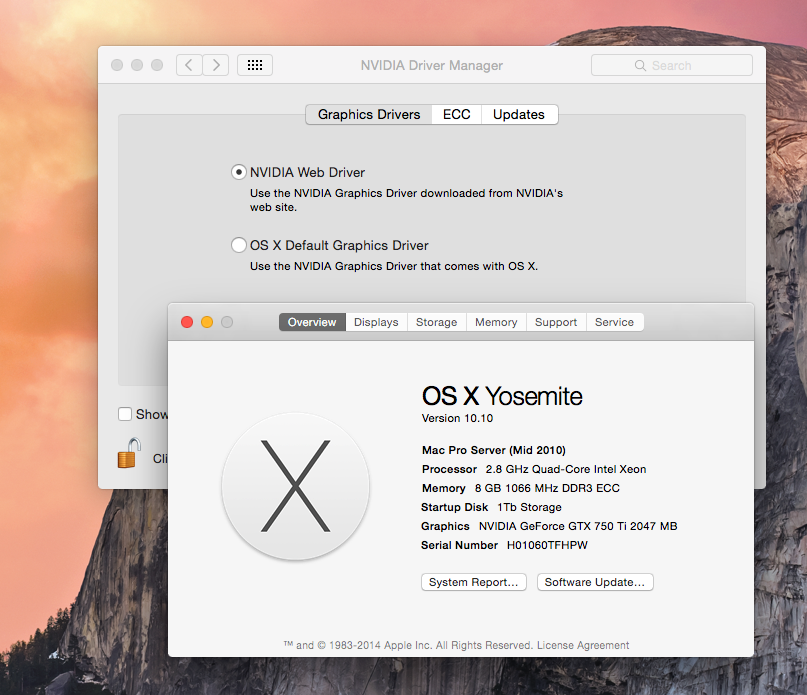The height and width of the screenshot is (695, 807).
Task: Click 2.8 GHz Quad-Core Intel Xeon text
Action: 566,469
